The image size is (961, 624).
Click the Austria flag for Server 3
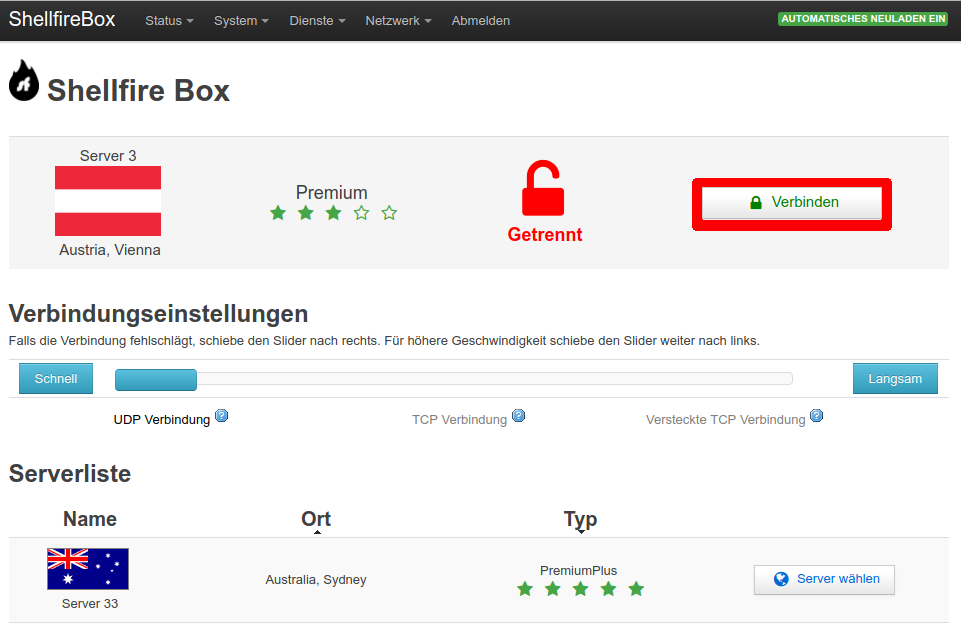point(108,201)
